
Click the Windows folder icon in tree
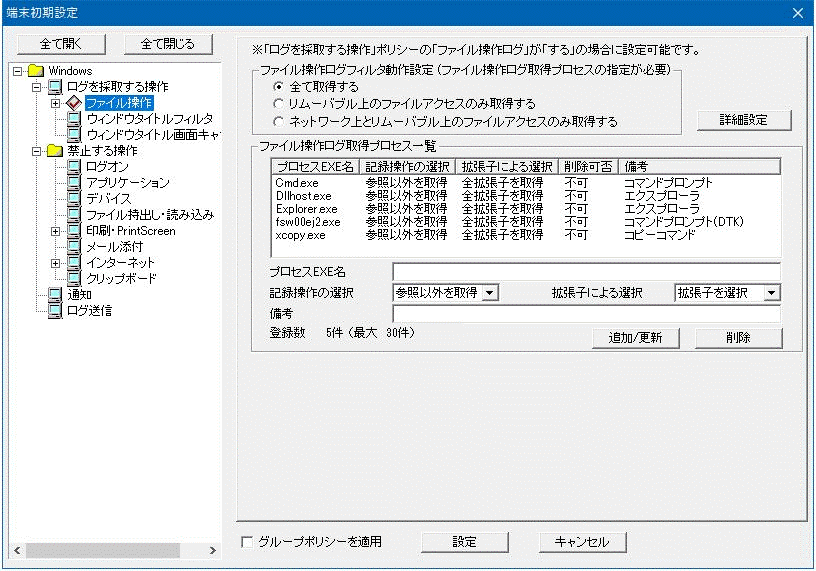click(x=36, y=71)
